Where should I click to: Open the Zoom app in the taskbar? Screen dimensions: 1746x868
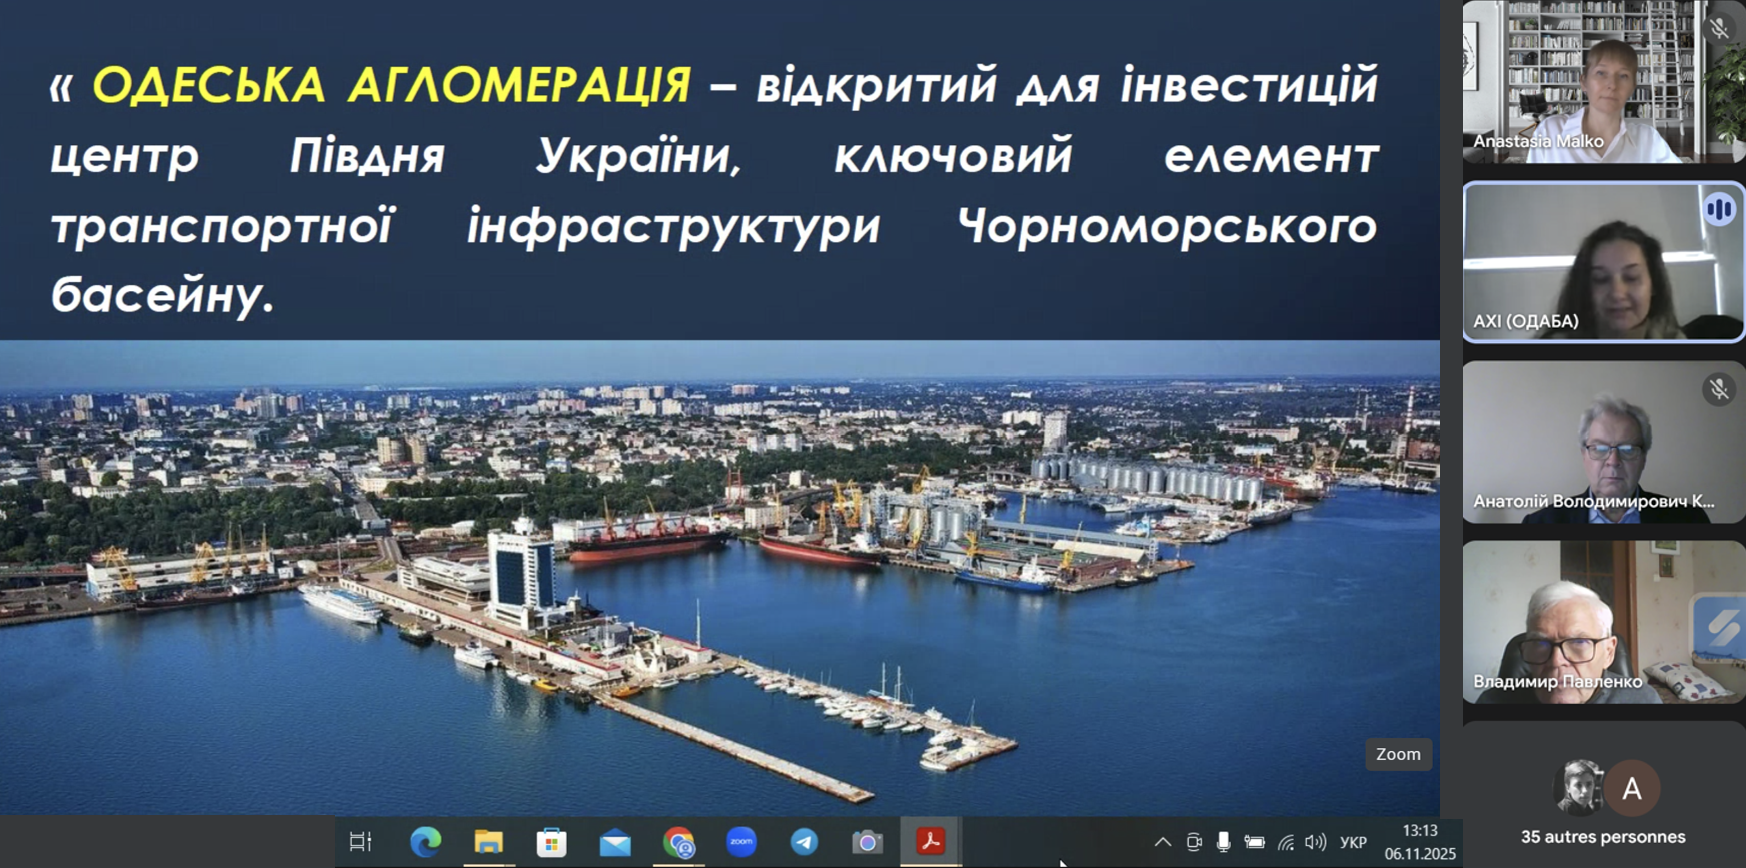point(741,842)
